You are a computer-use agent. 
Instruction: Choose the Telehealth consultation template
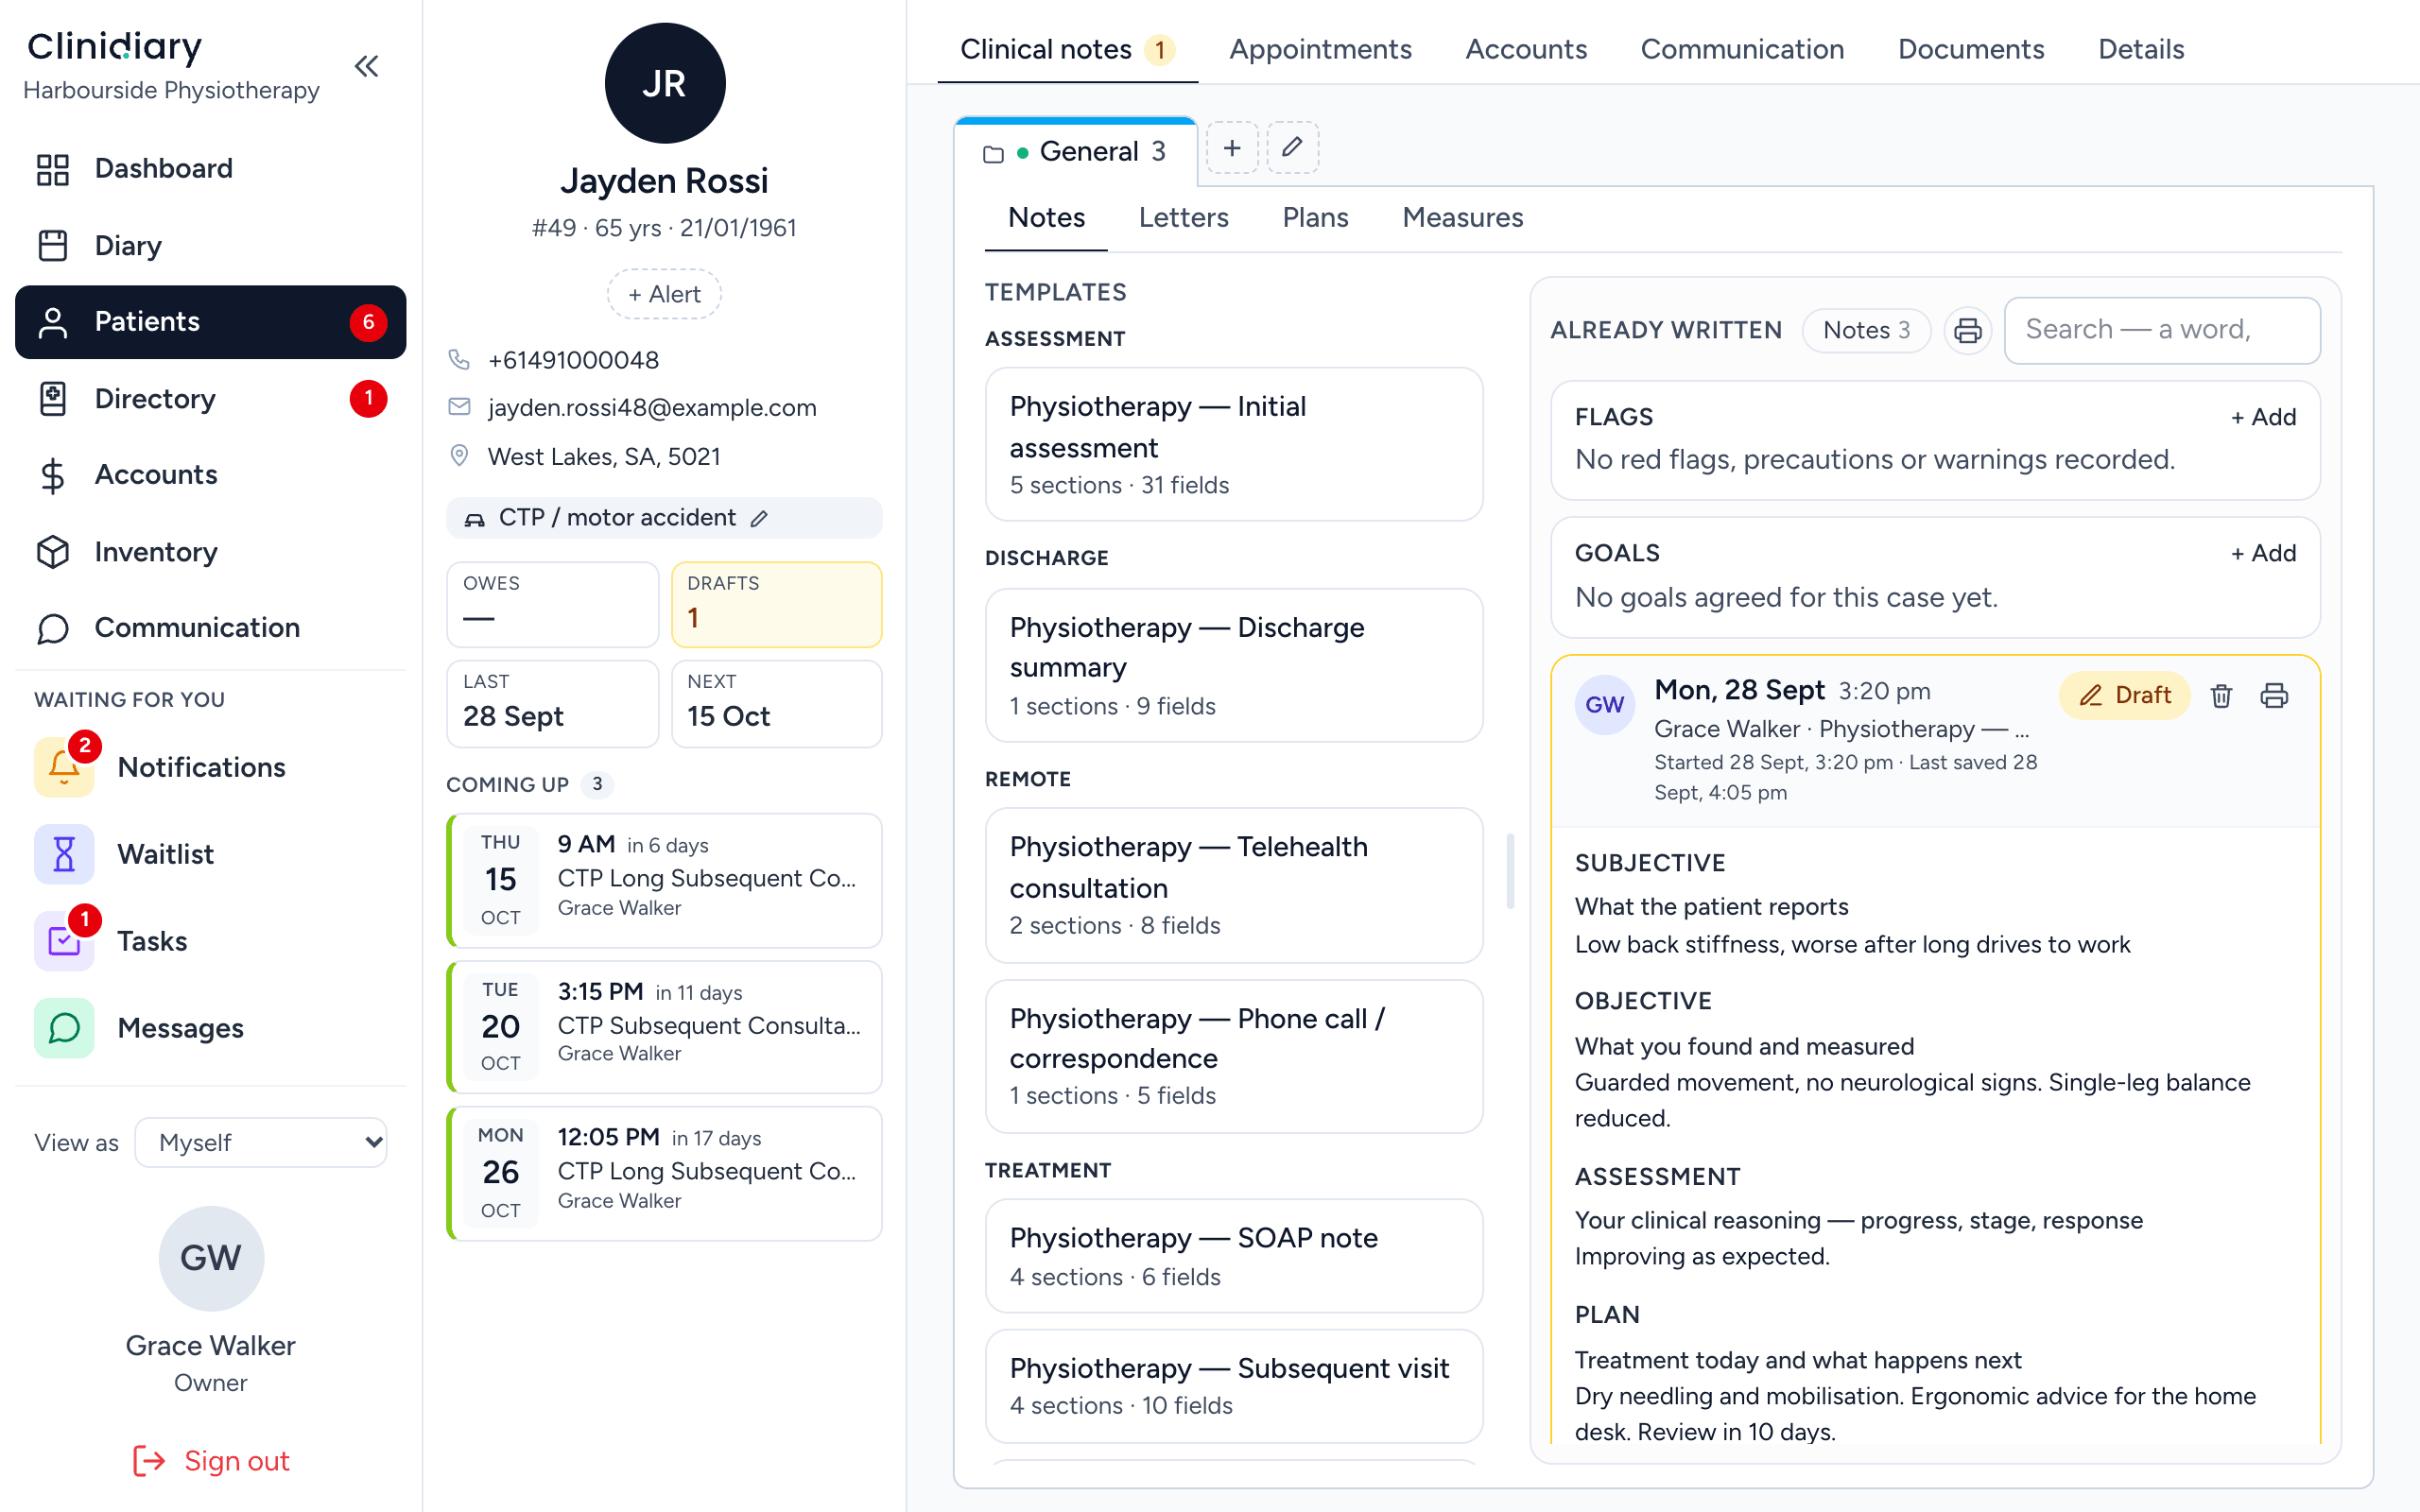(1234, 885)
